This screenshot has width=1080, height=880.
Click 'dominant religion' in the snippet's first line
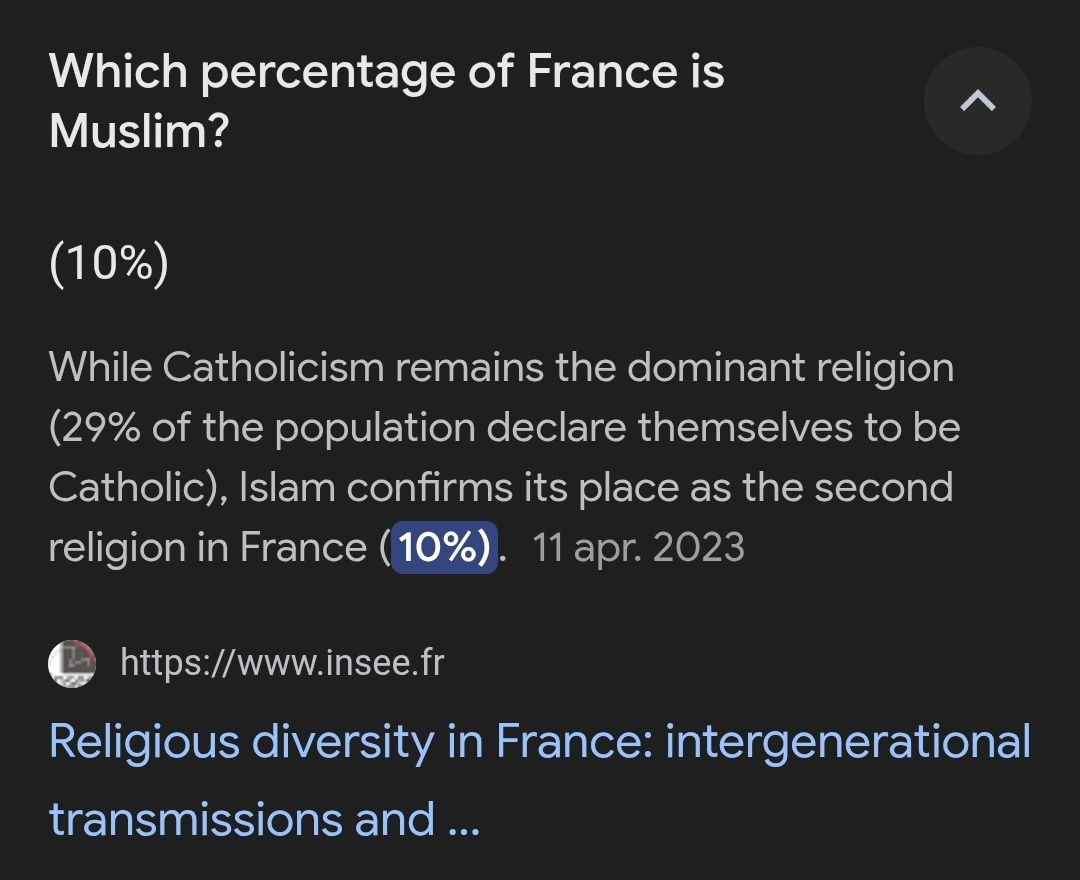pyautogui.click(x=791, y=368)
